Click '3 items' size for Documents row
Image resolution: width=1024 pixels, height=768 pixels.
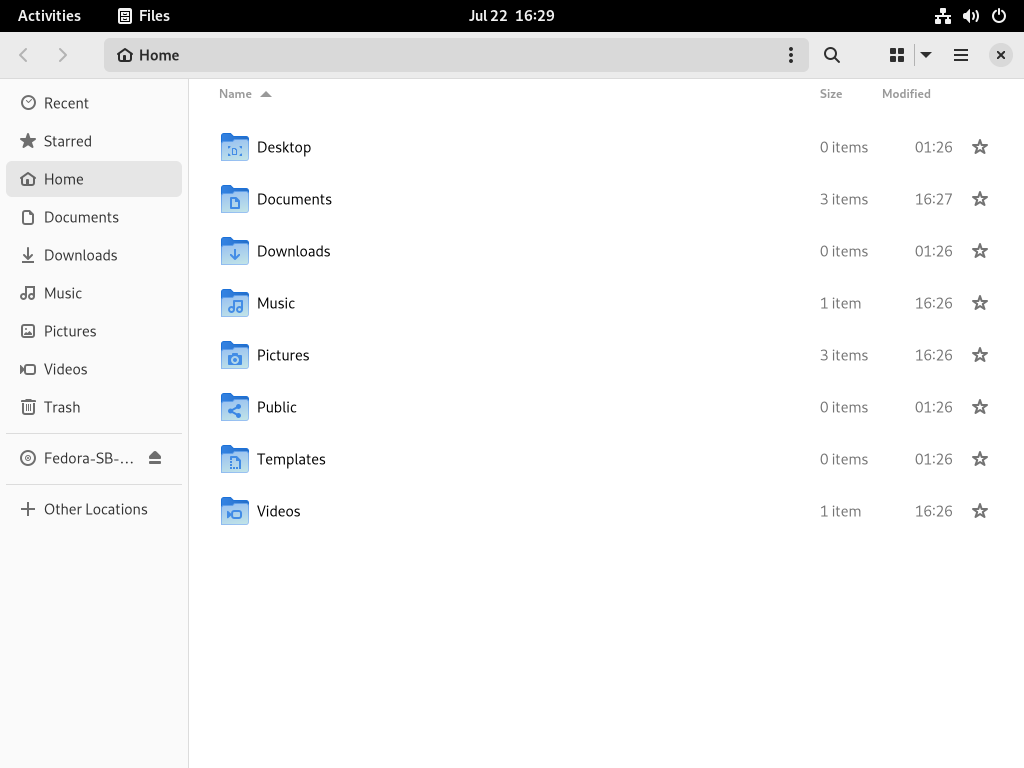(844, 199)
